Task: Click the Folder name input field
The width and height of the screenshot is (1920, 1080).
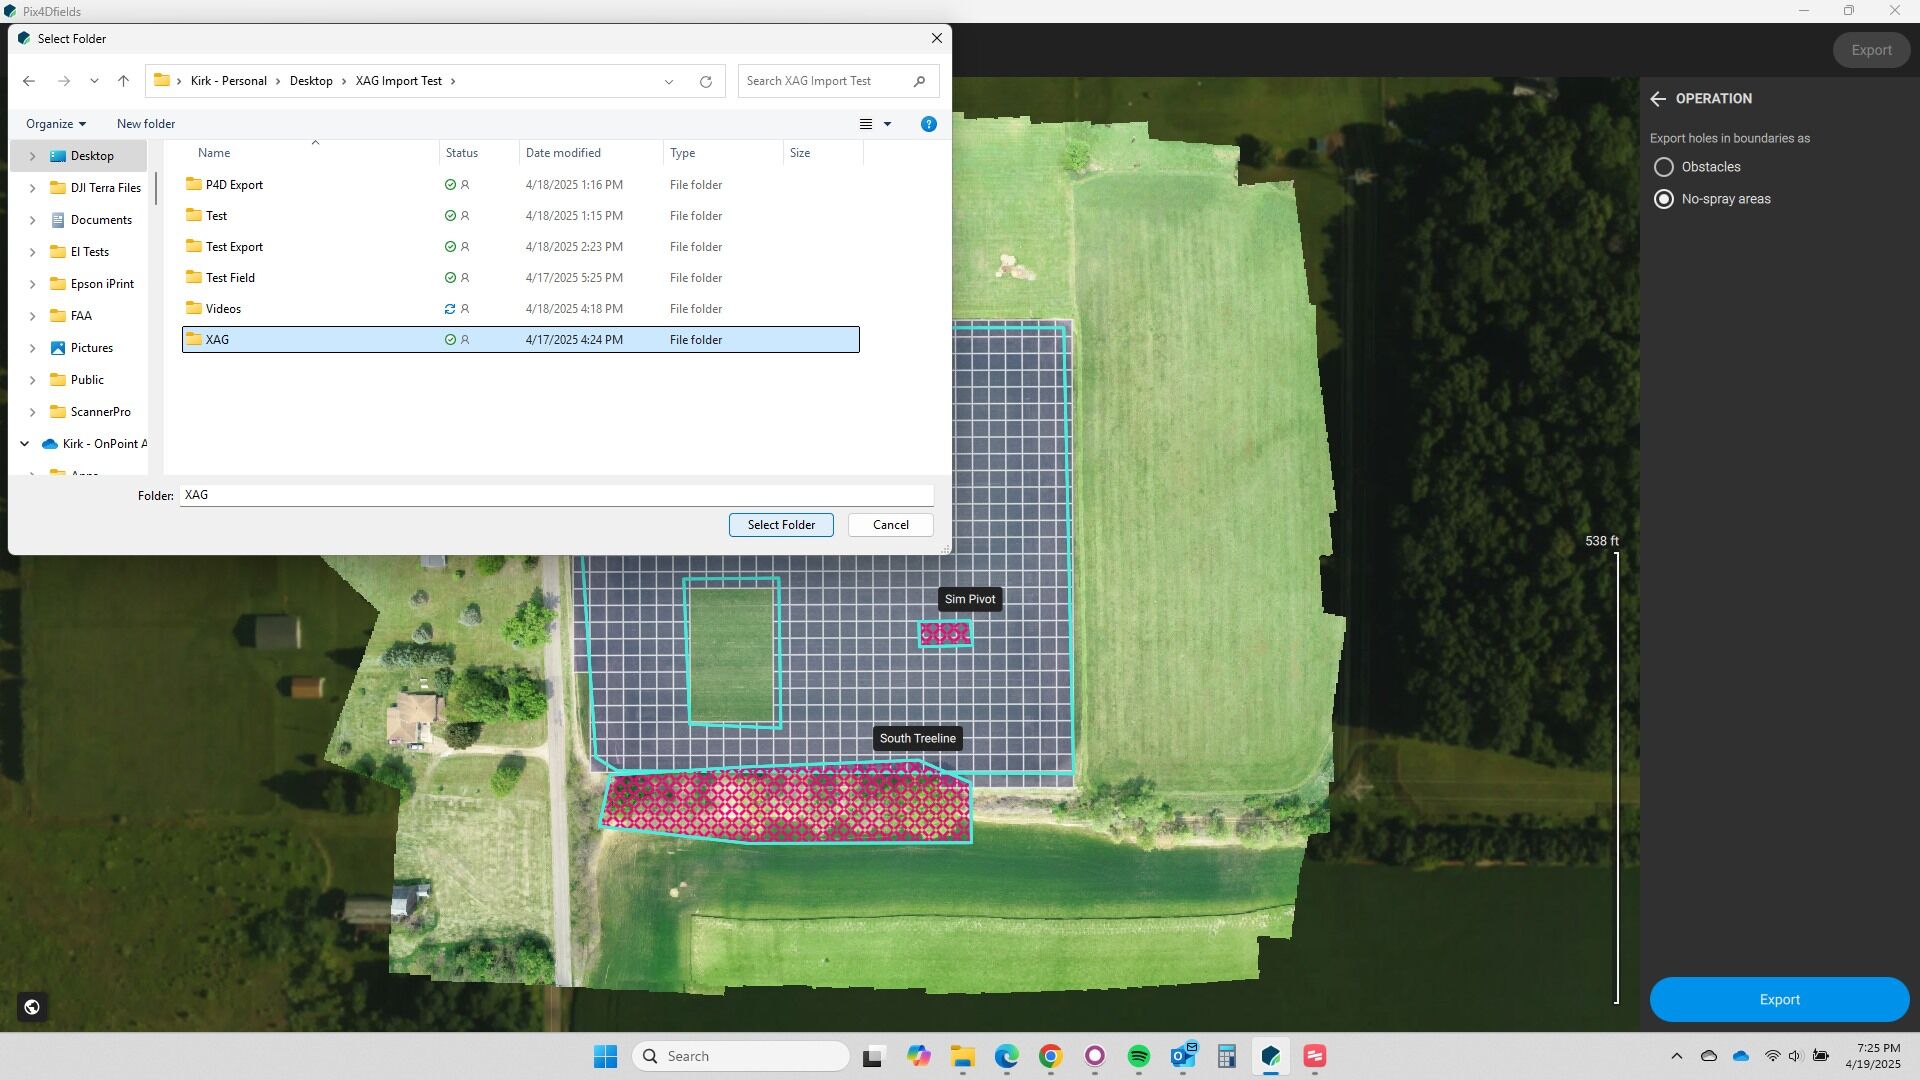Action: tap(556, 495)
